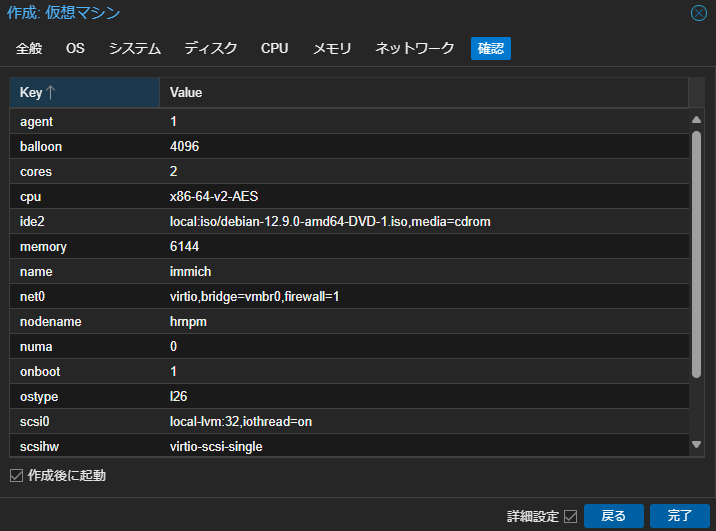The height and width of the screenshot is (531, 716).
Task: Click the 完了 button to finish
Action: [679, 516]
